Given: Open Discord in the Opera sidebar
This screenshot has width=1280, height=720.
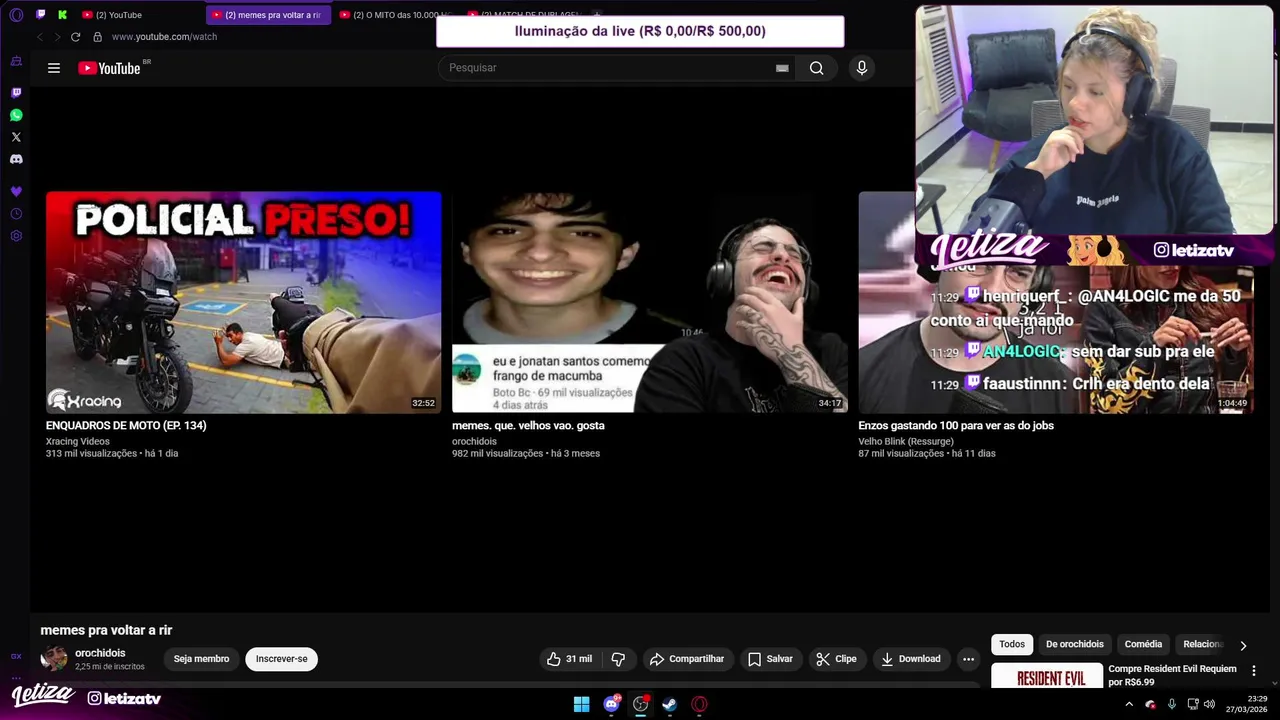Looking at the screenshot, I should 16,159.
